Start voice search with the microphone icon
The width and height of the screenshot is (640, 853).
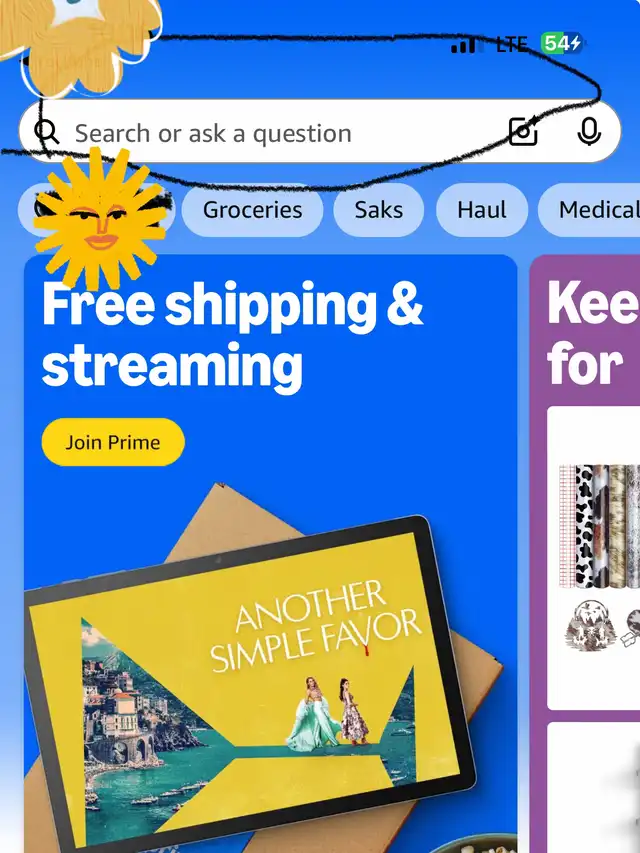tap(589, 132)
